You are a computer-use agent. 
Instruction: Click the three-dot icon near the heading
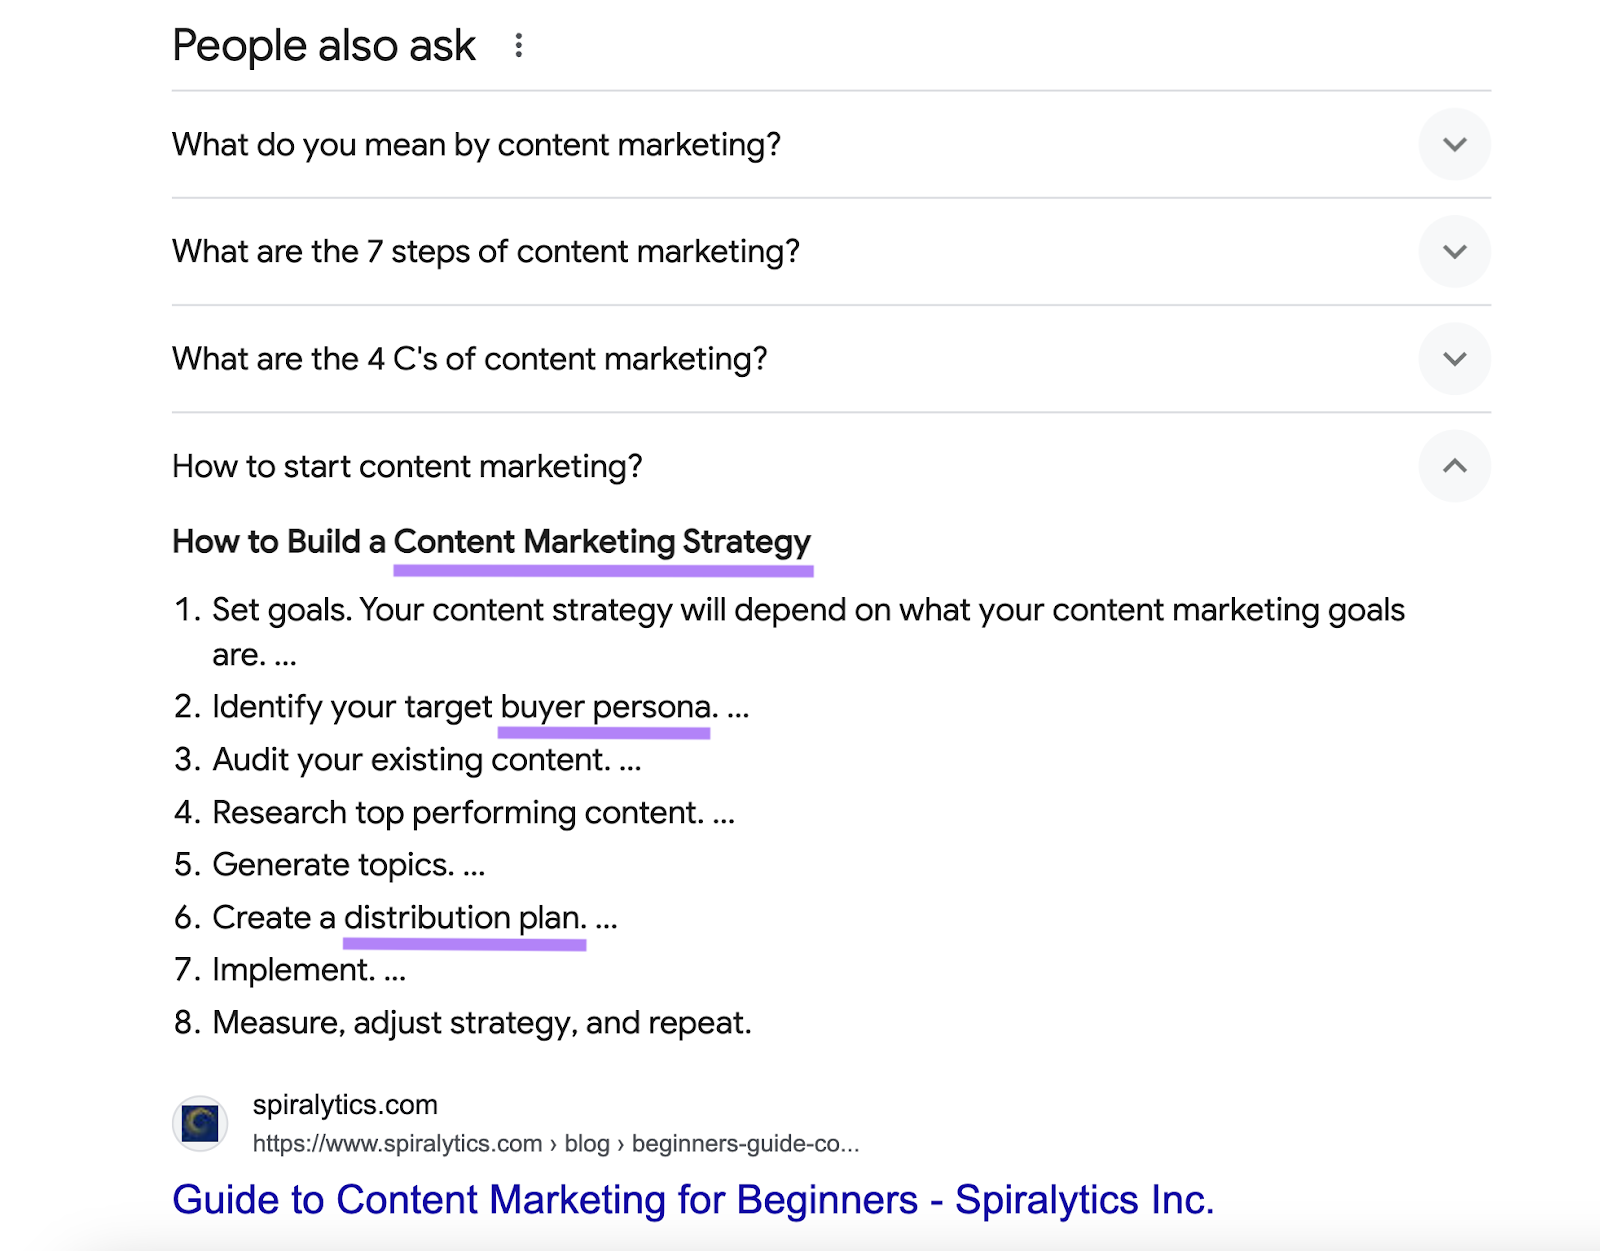pos(519,45)
